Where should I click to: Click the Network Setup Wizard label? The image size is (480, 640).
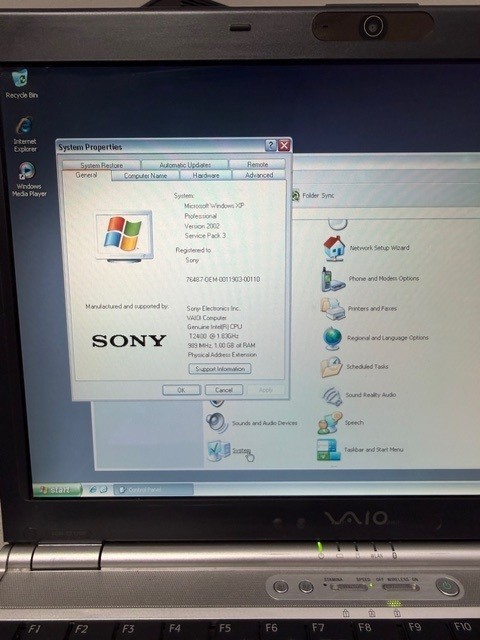(379, 248)
